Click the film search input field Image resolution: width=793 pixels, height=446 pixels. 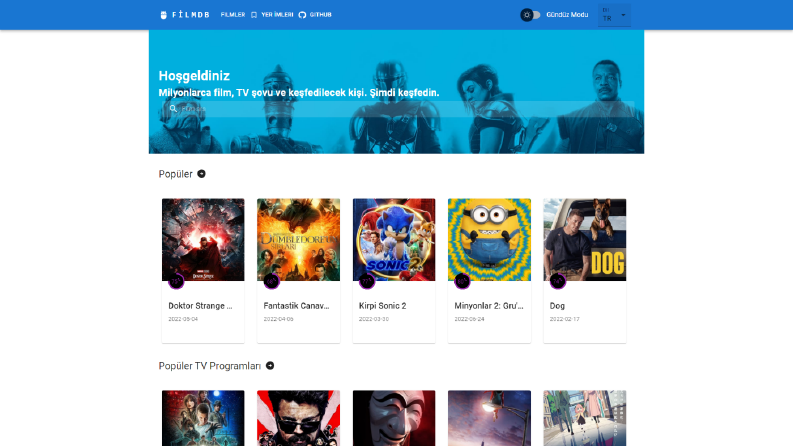click(x=398, y=109)
